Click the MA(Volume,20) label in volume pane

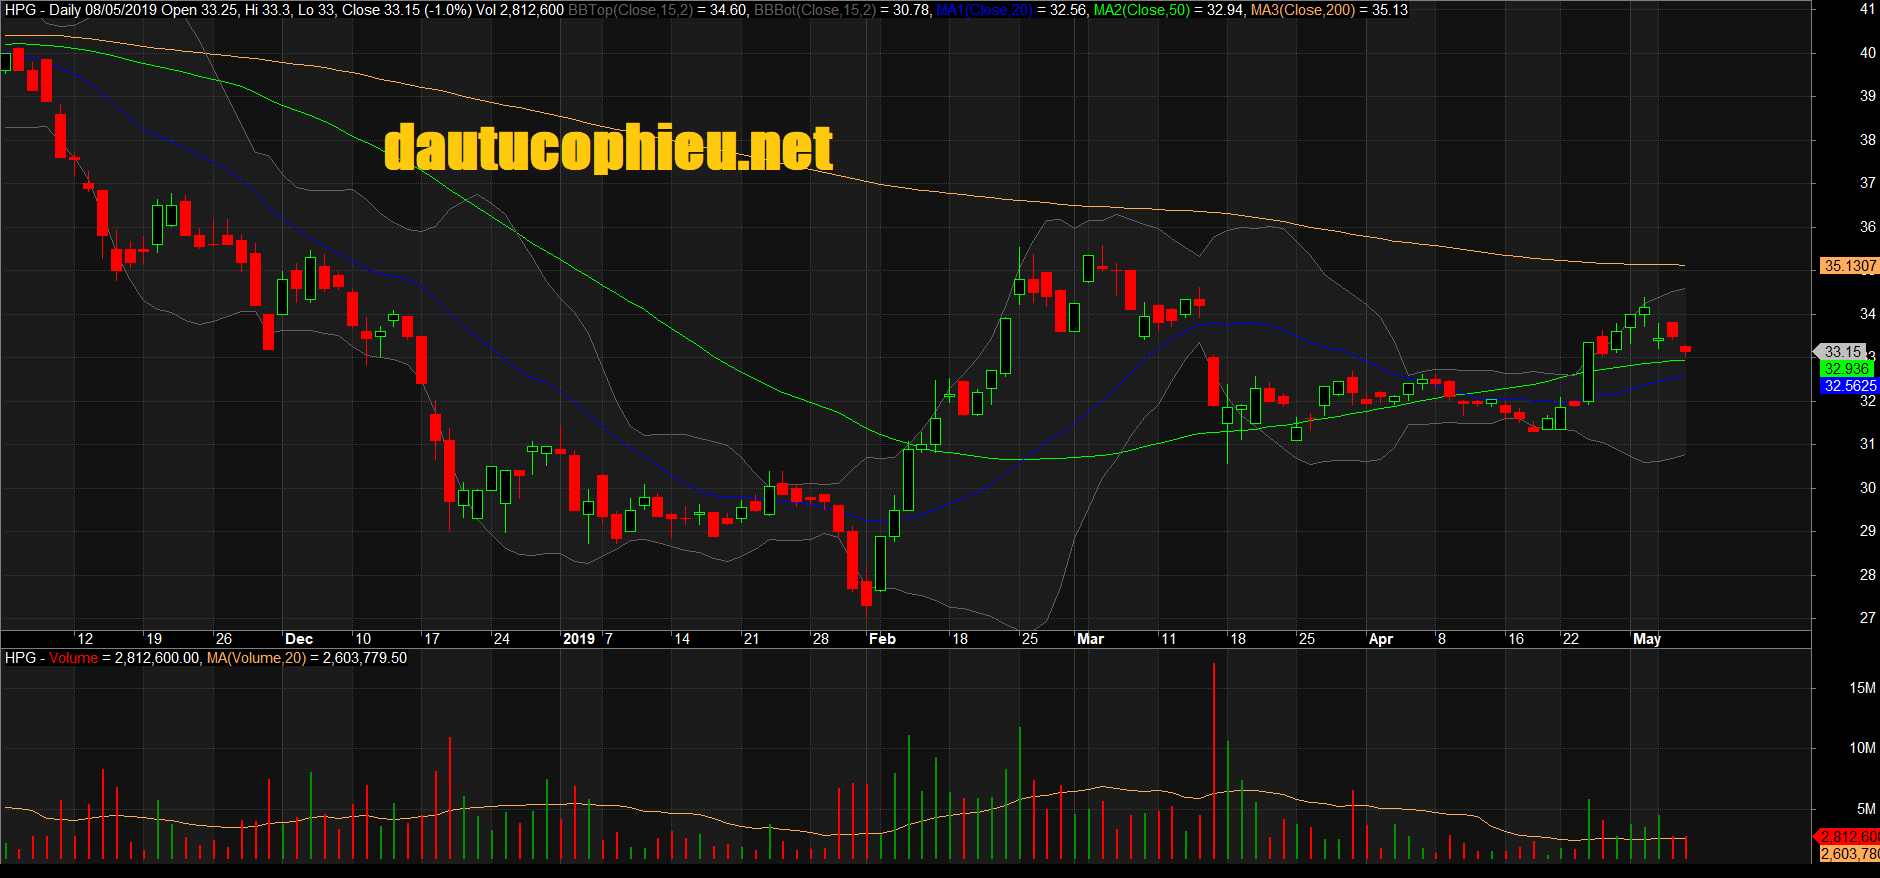[x=256, y=658]
